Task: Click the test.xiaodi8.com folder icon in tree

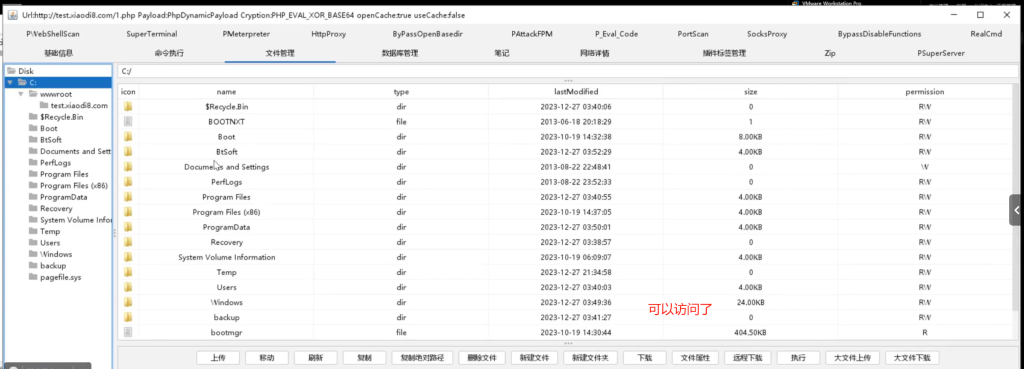Action: (x=44, y=105)
